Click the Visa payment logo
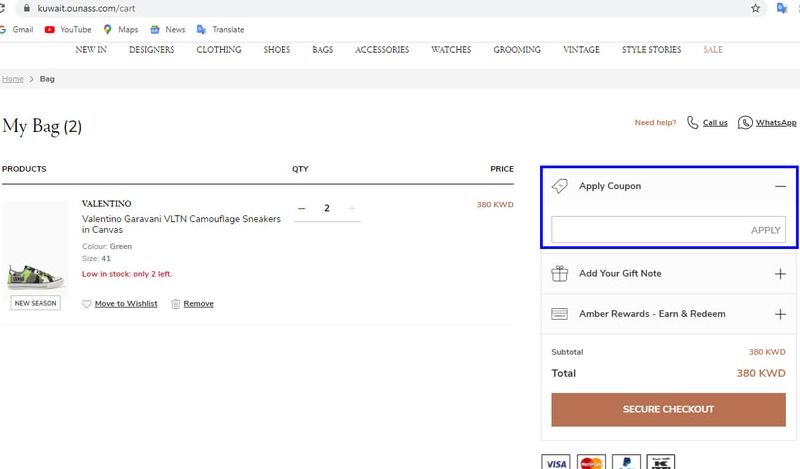 click(x=556, y=462)
